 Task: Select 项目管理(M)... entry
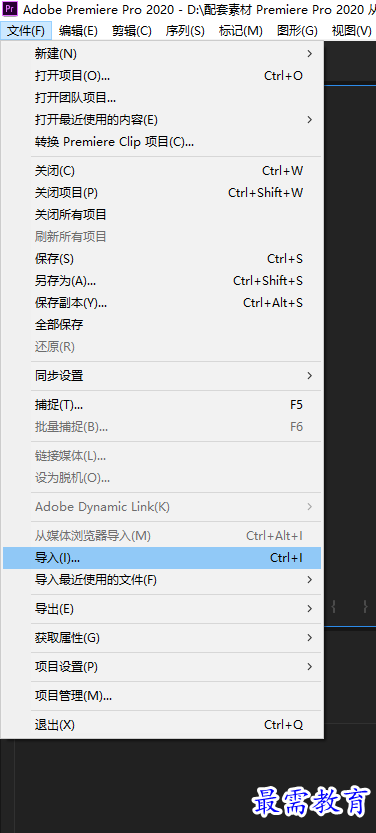point(162,696)
